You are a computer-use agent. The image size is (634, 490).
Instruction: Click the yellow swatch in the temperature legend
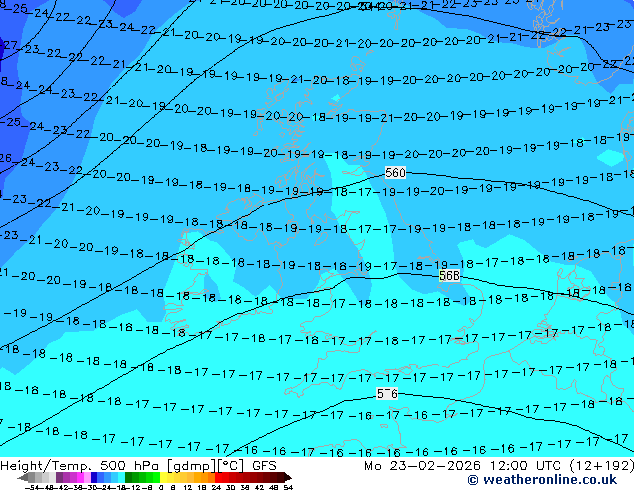163,477
